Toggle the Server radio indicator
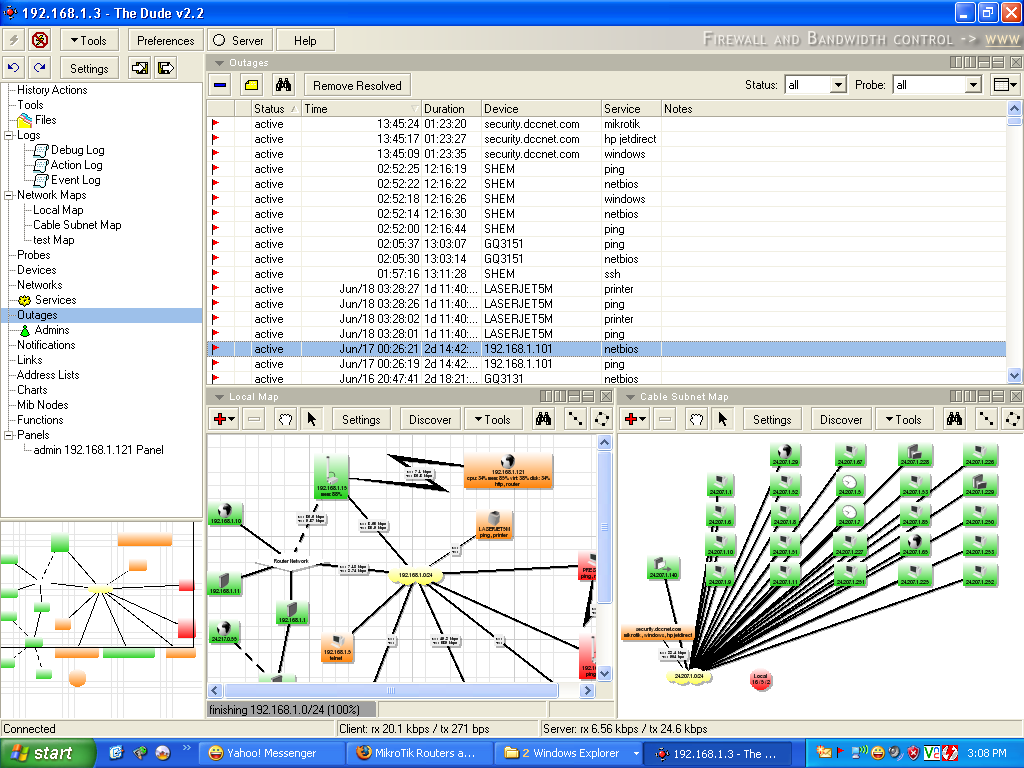1024x768 pixels. [219, 40]
